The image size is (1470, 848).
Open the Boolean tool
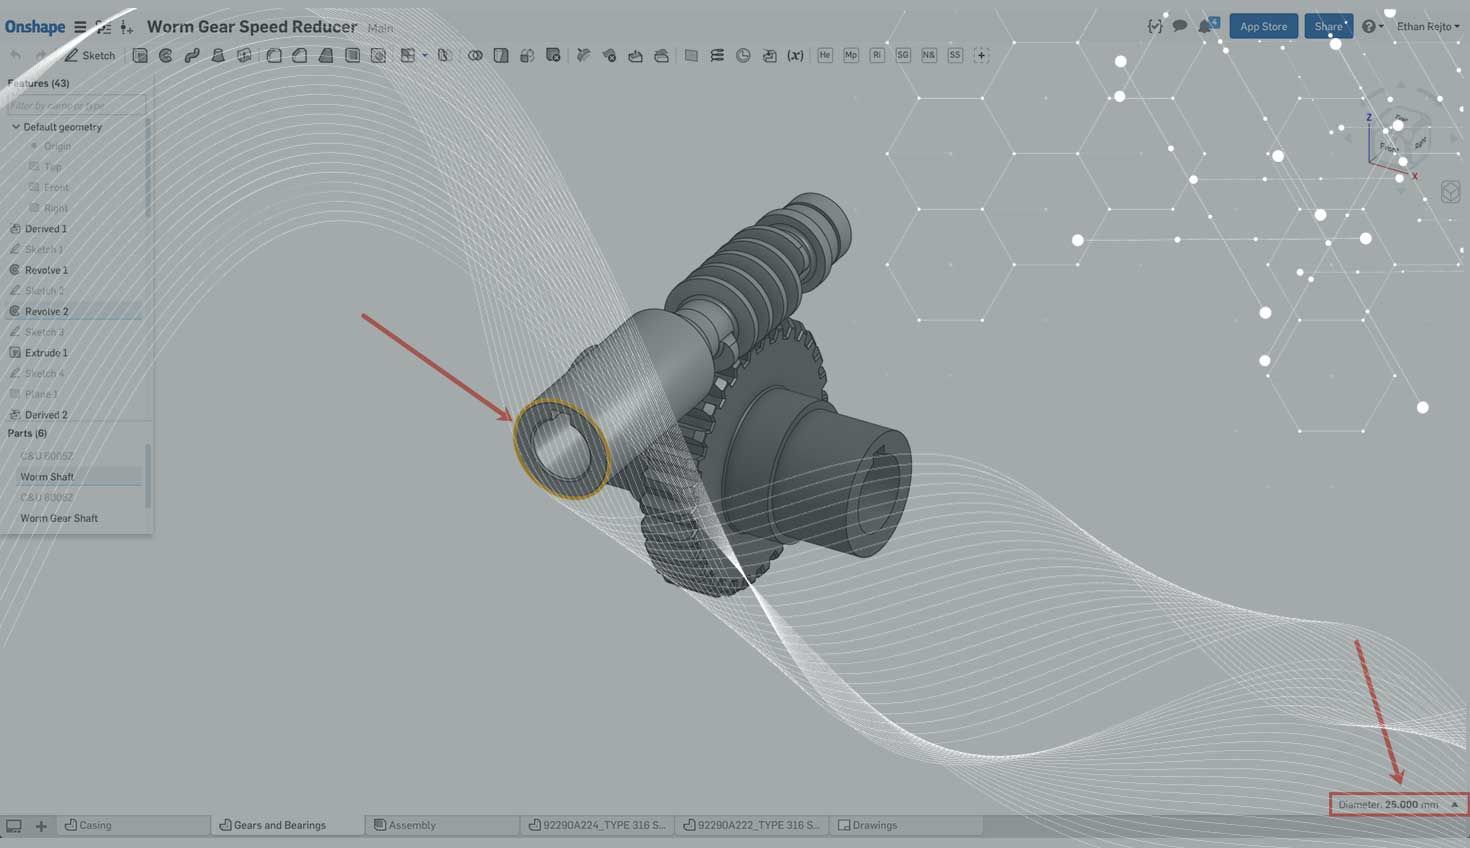(475, 56)
